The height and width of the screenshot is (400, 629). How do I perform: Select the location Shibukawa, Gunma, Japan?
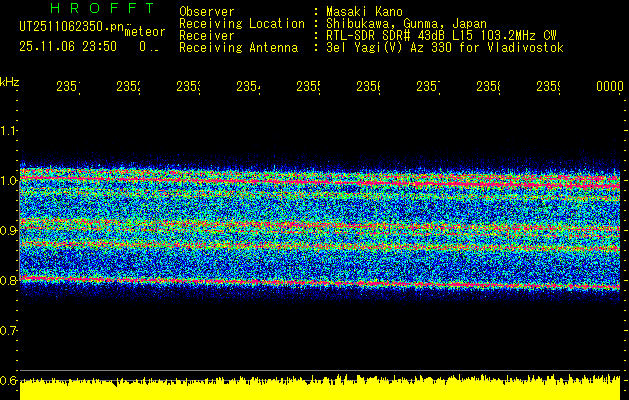406,24
